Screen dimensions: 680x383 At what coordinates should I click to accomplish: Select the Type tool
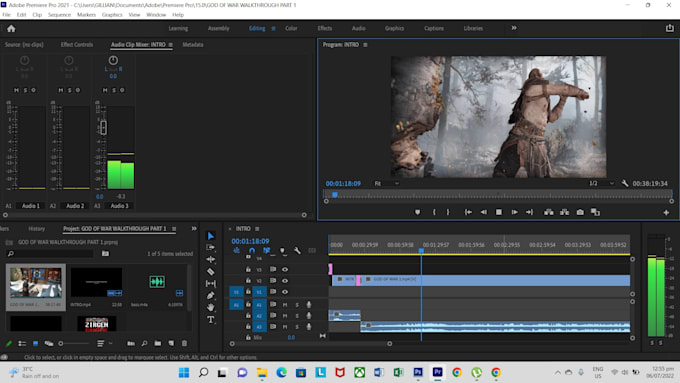pos(211,320)
